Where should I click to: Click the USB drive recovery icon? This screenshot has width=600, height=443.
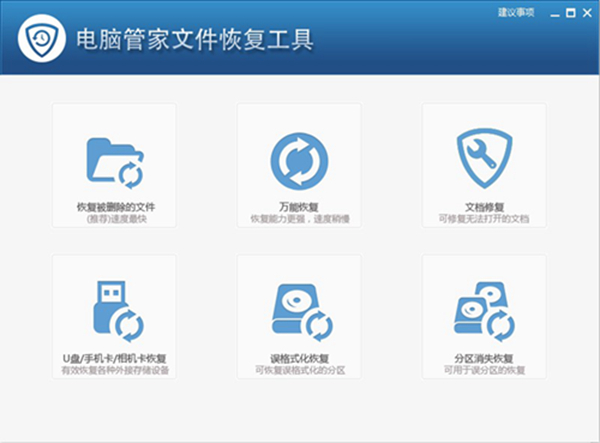(114, 311)
